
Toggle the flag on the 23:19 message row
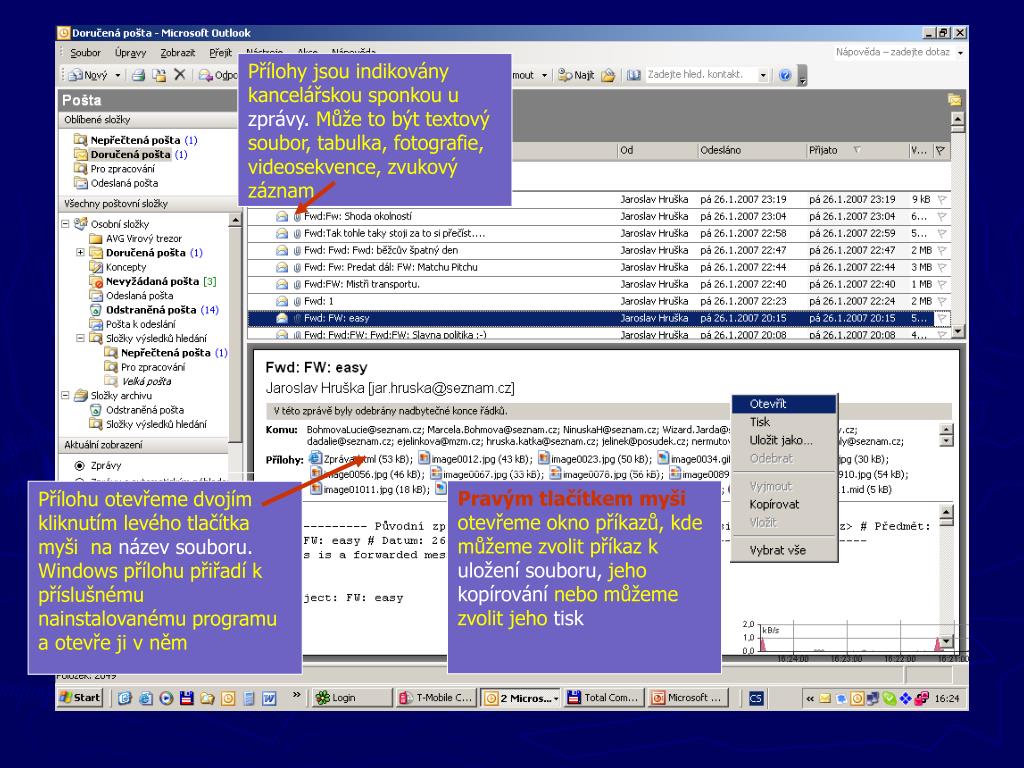(942, 199)
